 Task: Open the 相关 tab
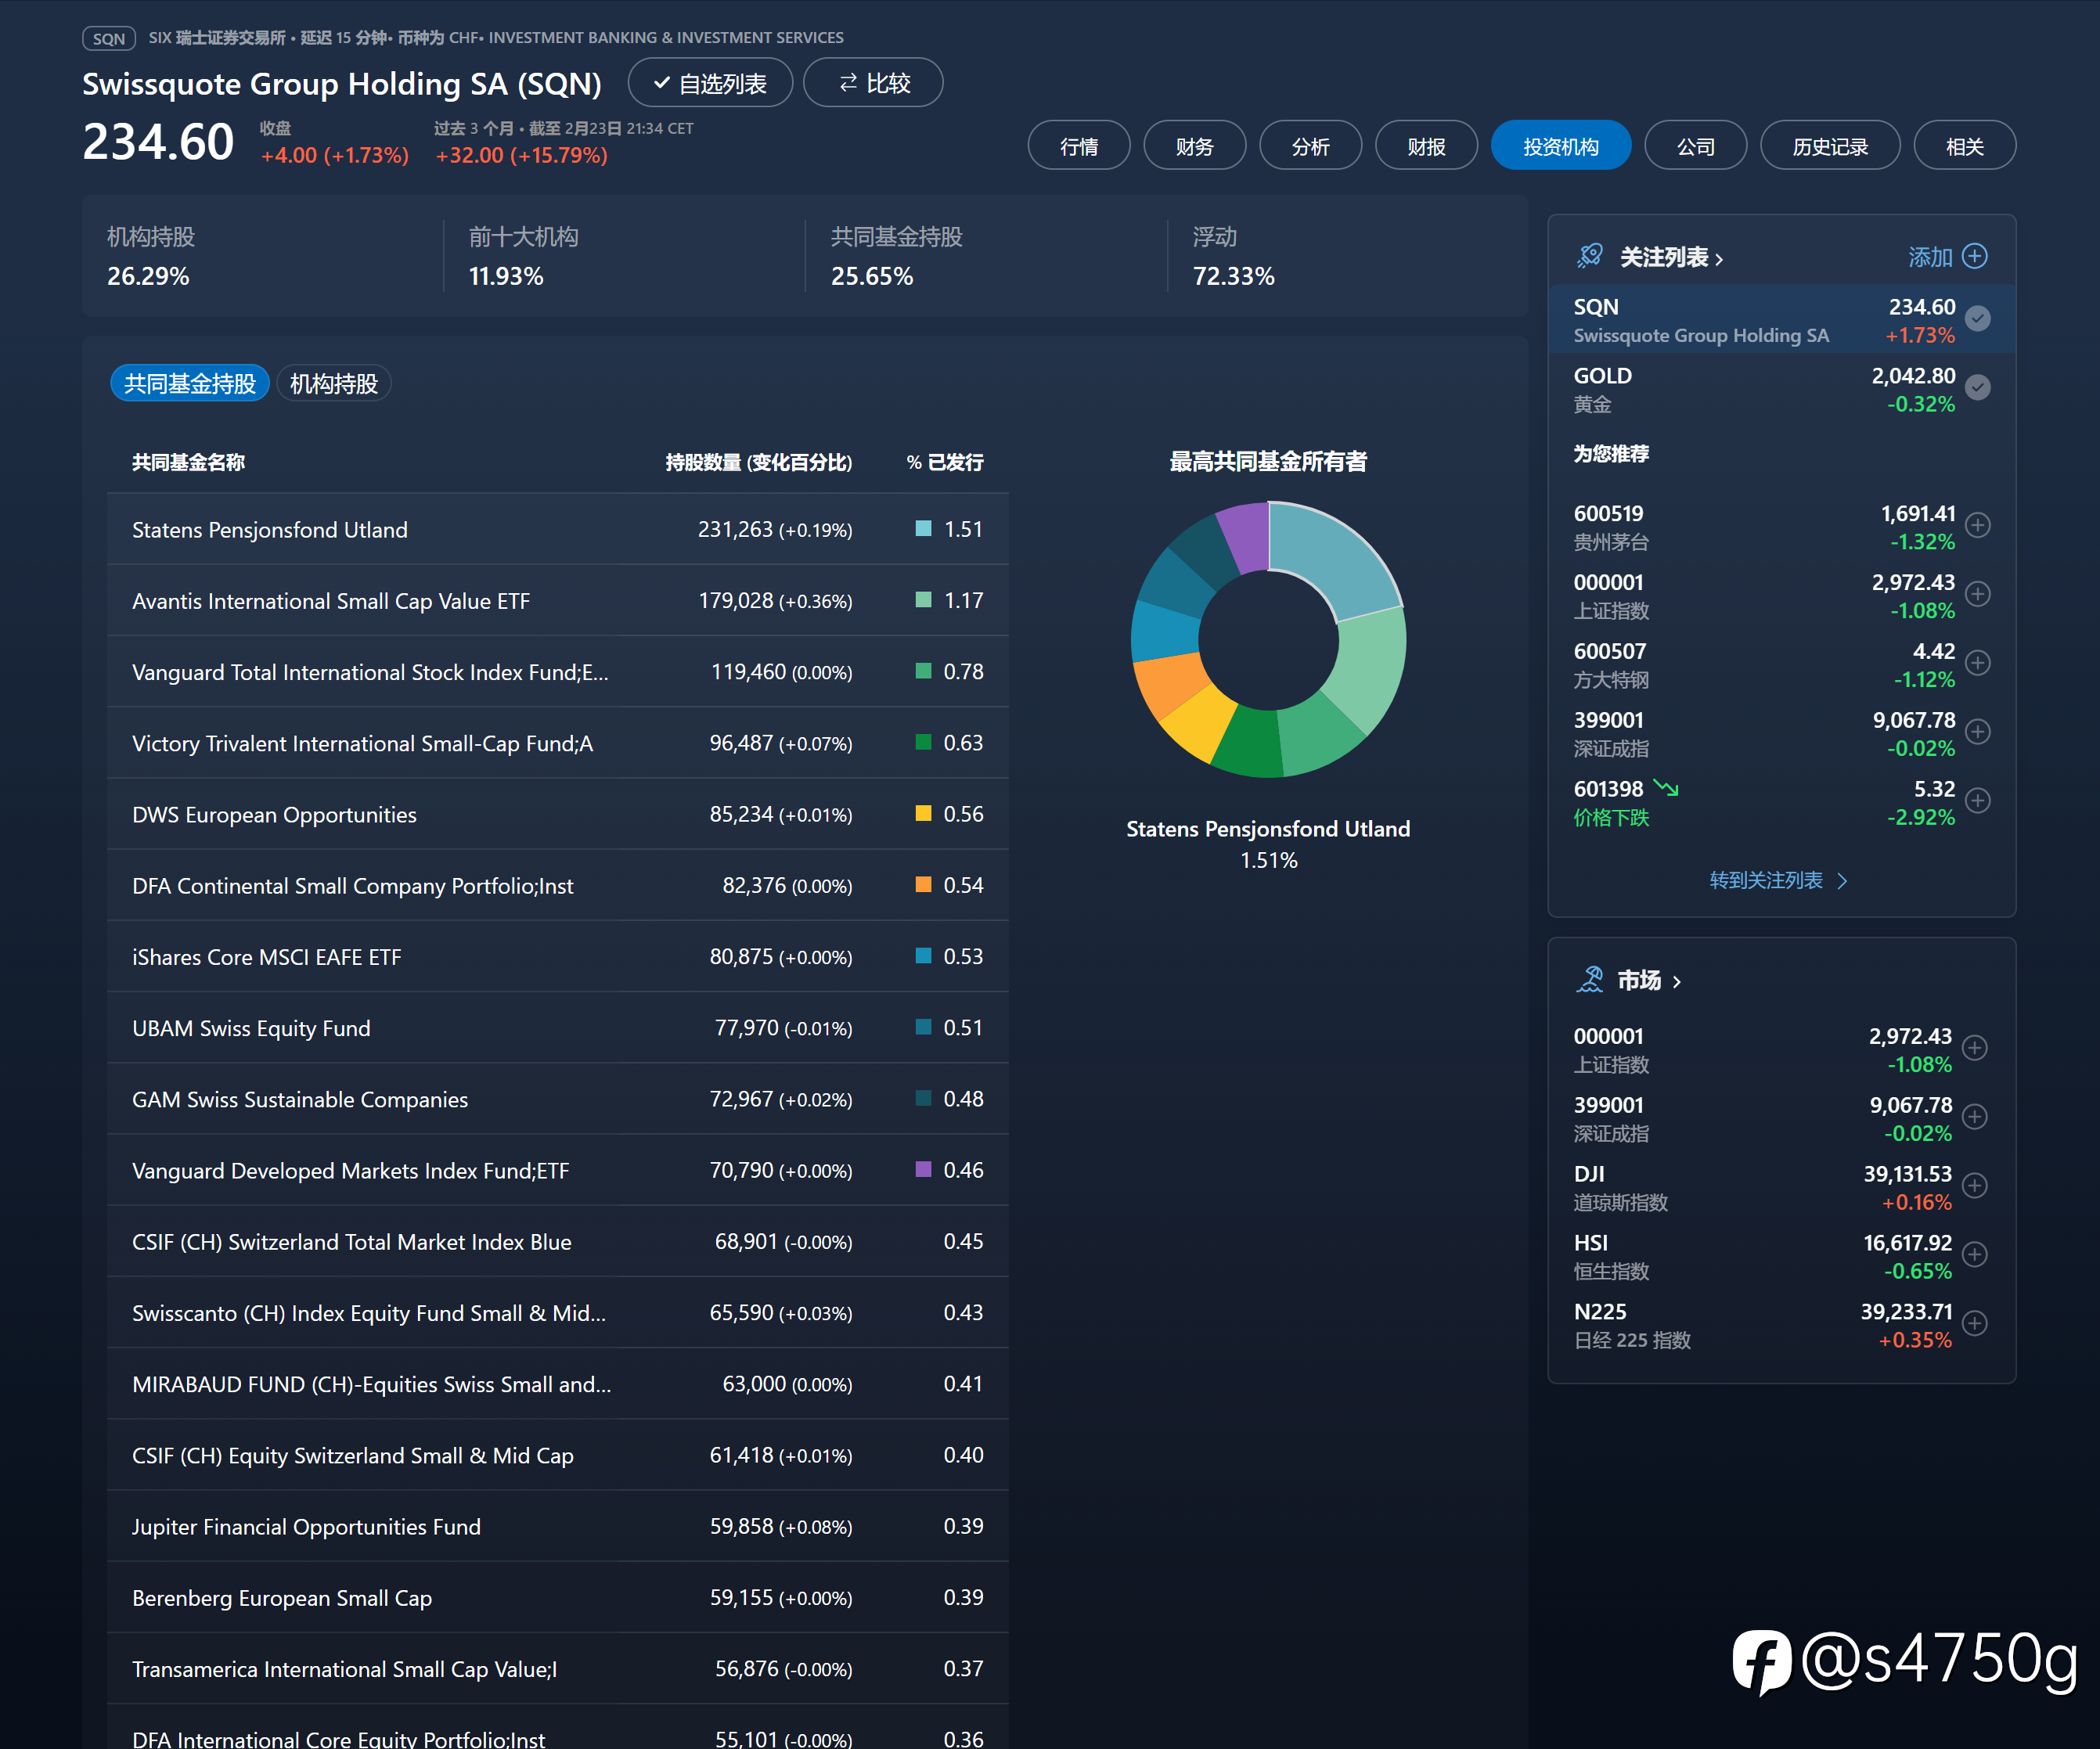click(x=1965, y=146)
